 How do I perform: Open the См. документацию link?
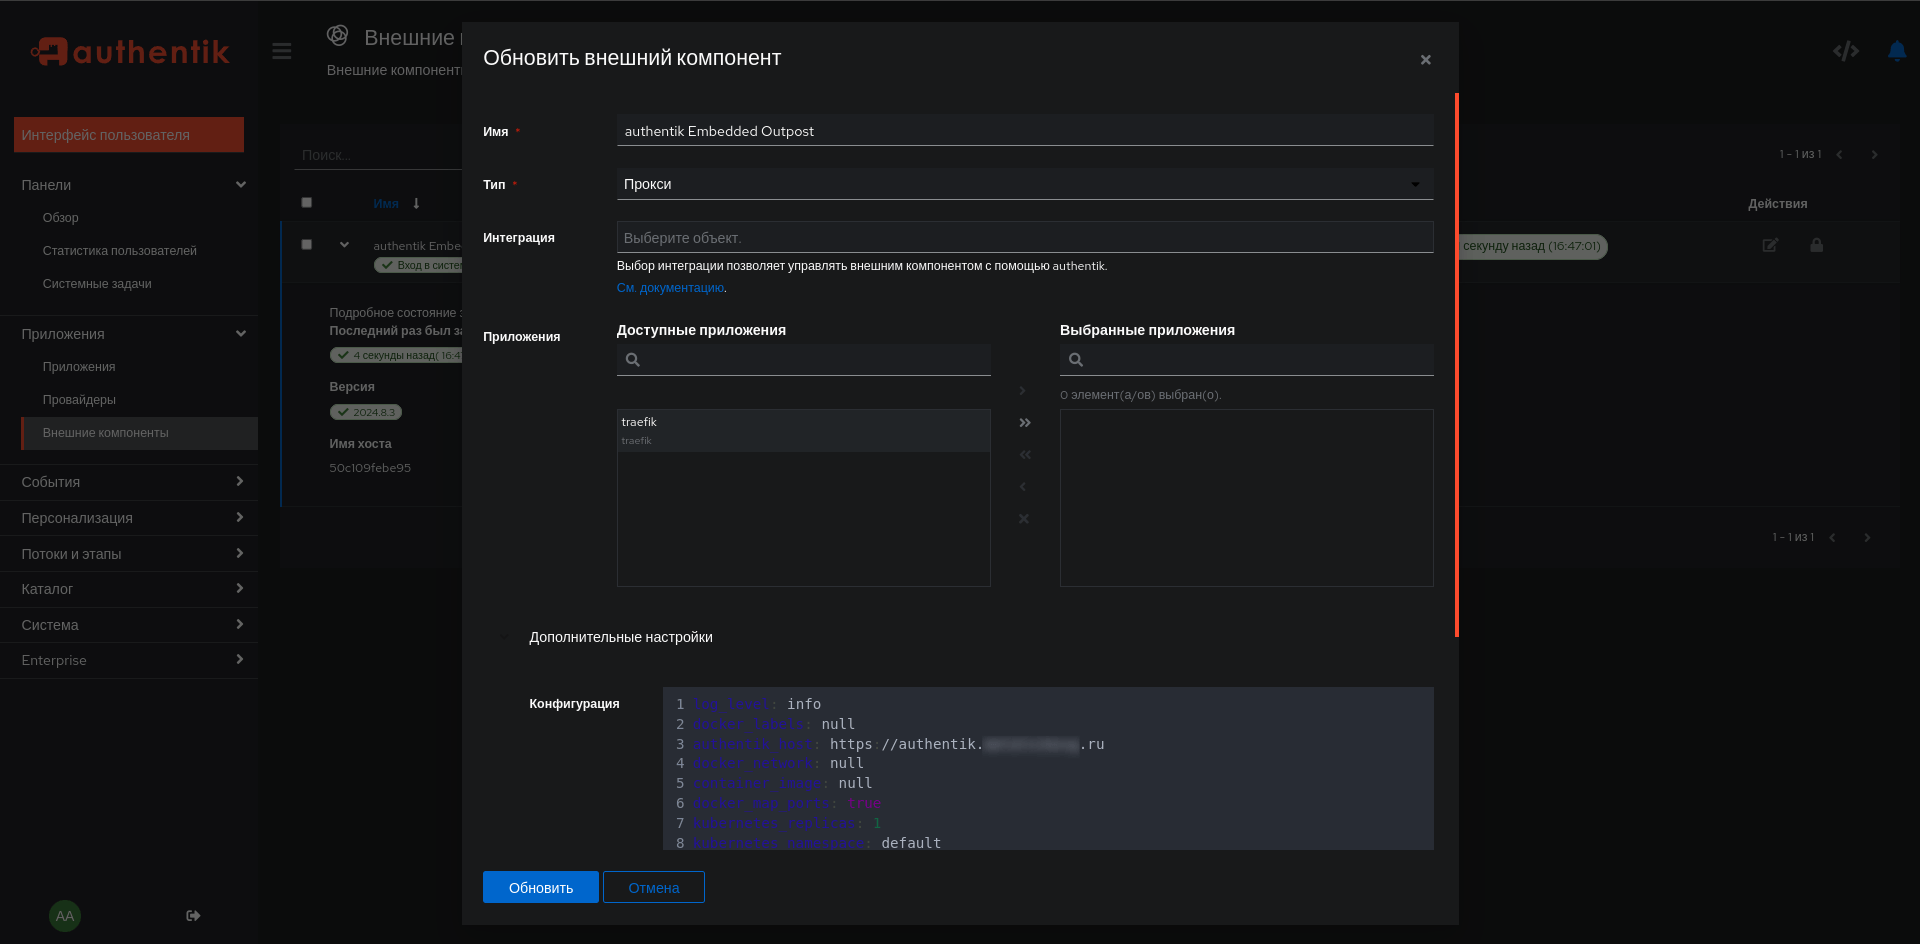[x=670, y=288]
